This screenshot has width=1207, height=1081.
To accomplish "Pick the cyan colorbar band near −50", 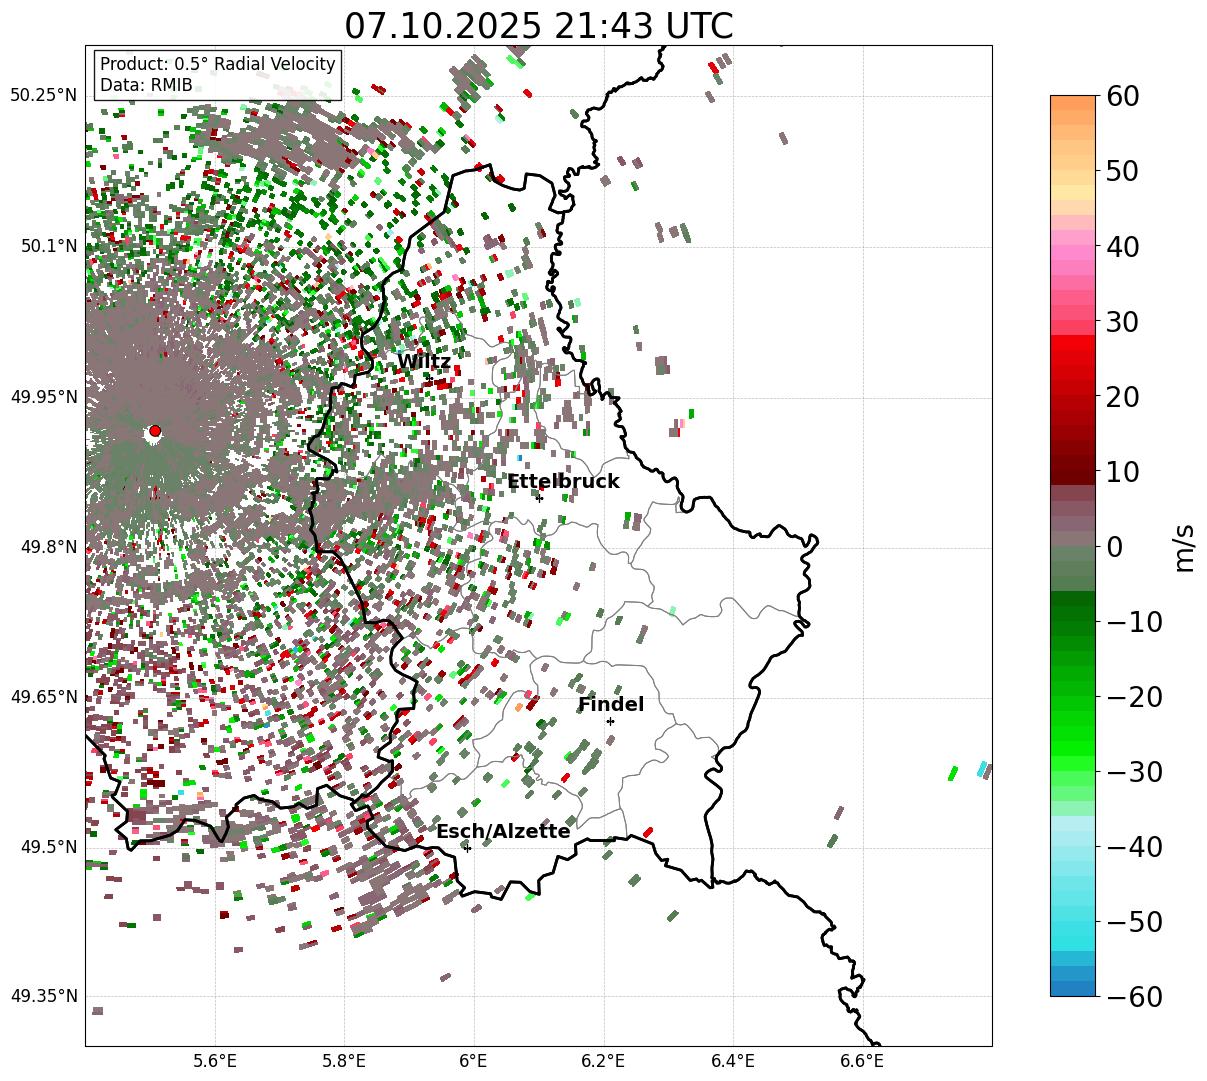I will click(1073, 930).
